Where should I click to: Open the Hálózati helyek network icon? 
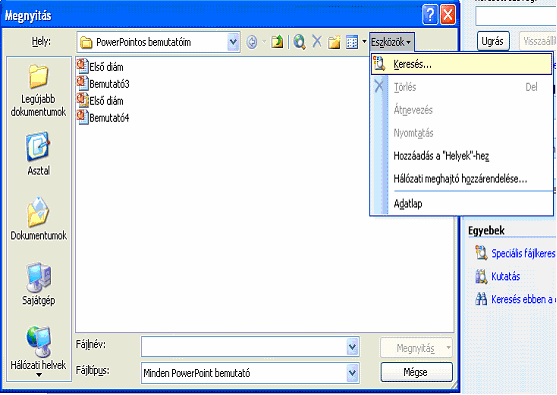38,342
